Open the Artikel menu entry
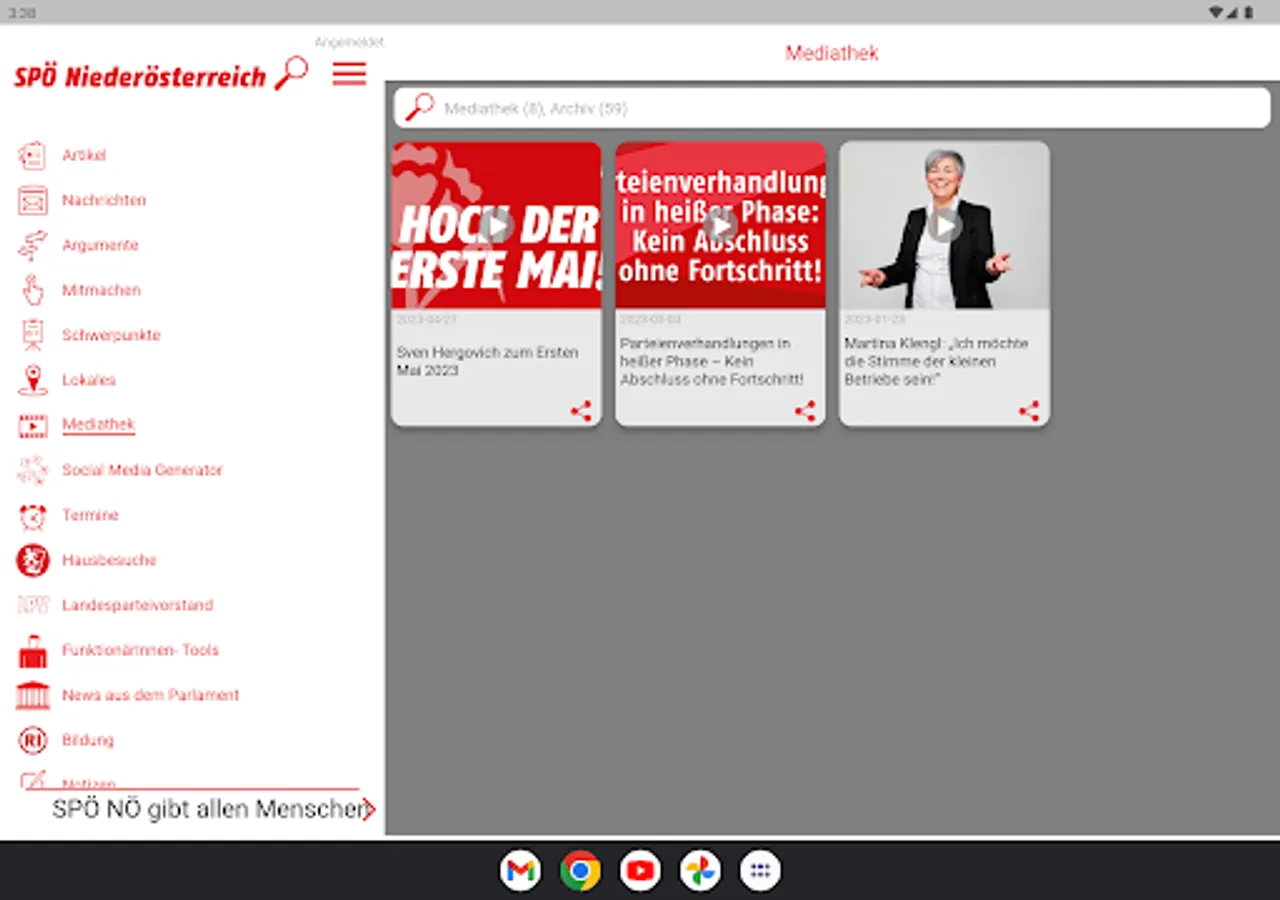This screenshot has width=1280, height=900. (84, 155)
